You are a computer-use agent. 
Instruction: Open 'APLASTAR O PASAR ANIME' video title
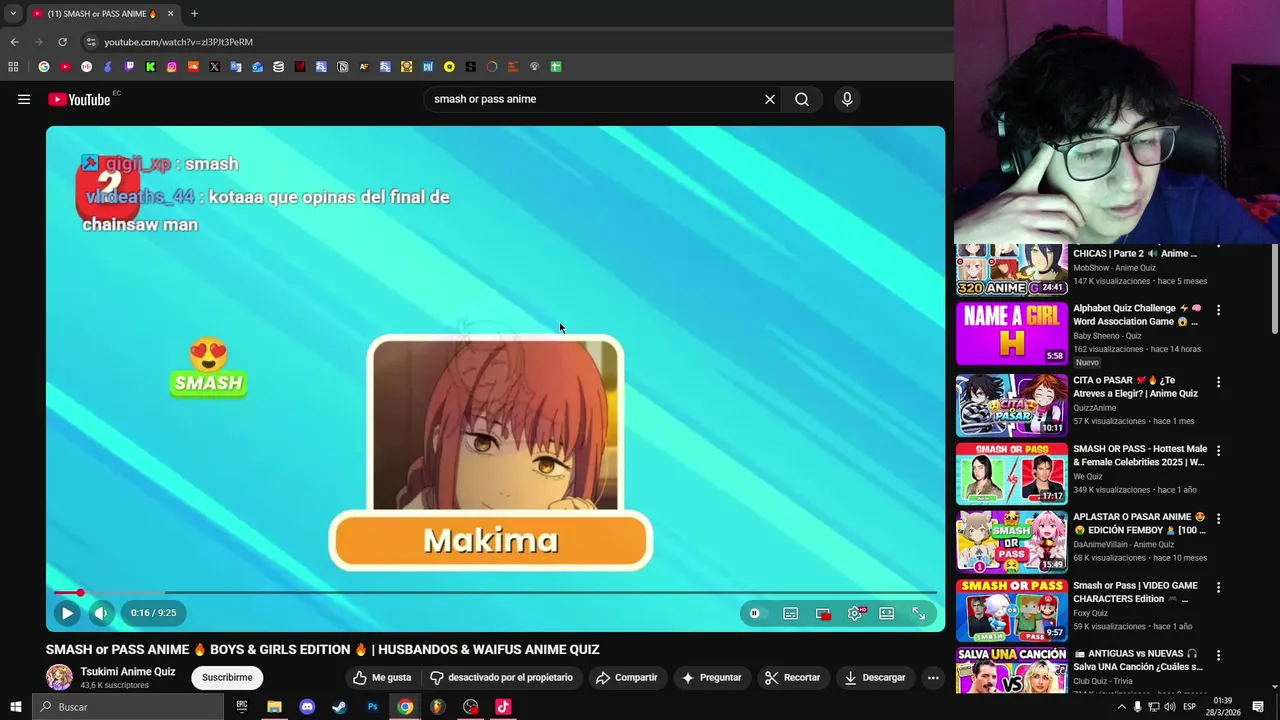click(1139, 524)
